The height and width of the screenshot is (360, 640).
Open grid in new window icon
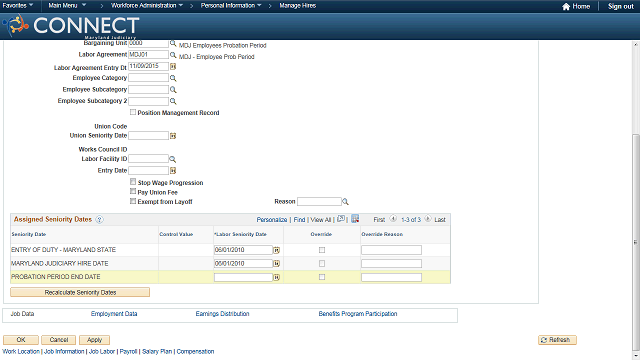pyautogui.click(x=341, y=219)
